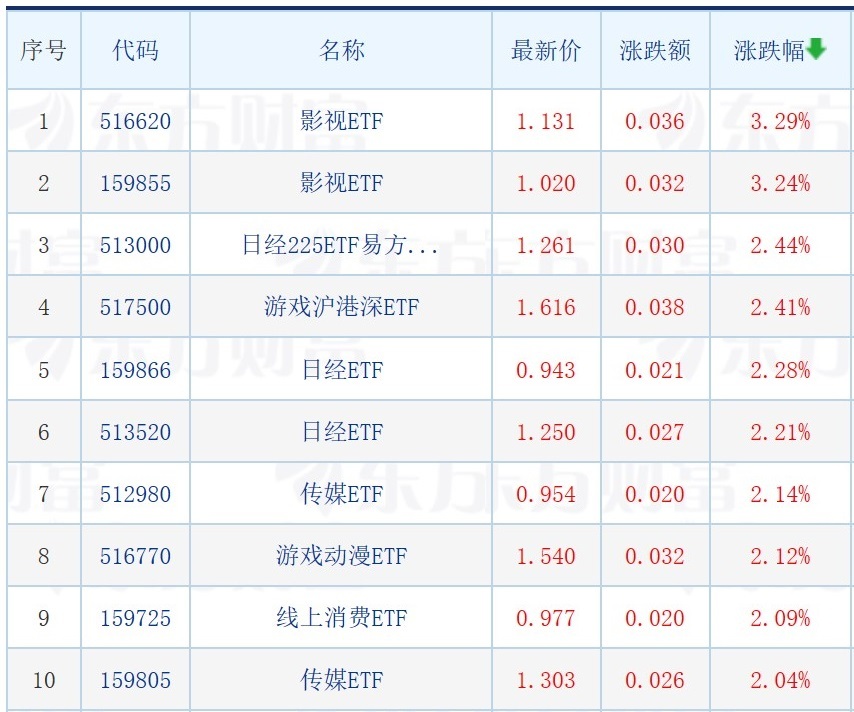This screenshot has height=712, width=854.
Task: Open the 游戏沪港深ETF name link
Action: pos(341,308)
